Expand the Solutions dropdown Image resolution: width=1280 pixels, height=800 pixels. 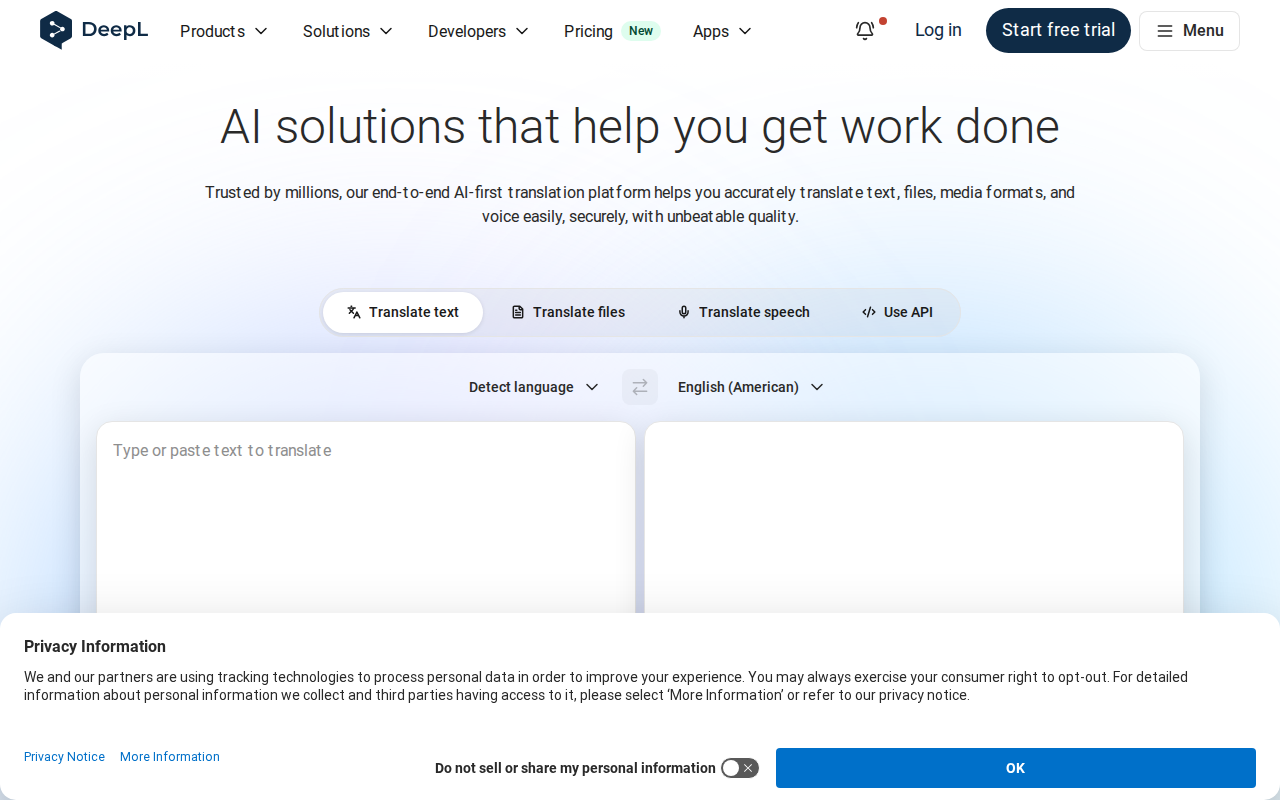point(348,31)
